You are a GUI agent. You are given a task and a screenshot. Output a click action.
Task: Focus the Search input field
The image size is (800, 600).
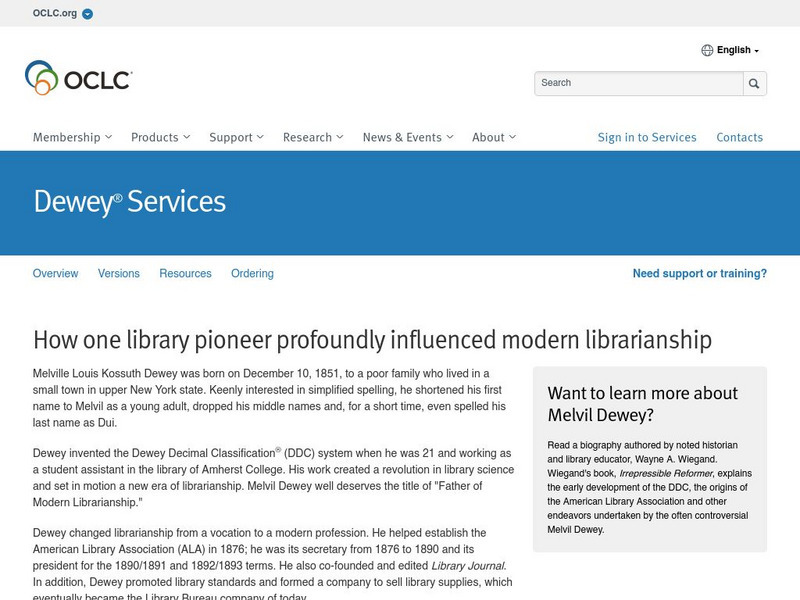coord(638,83)
